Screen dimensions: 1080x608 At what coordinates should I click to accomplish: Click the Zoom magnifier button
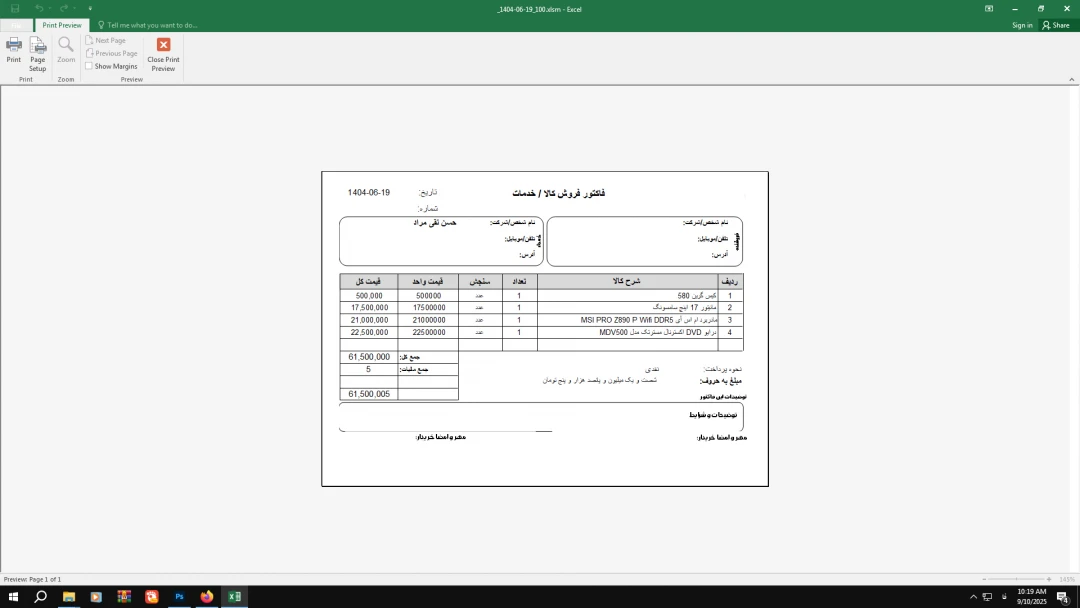pos(66,51)
